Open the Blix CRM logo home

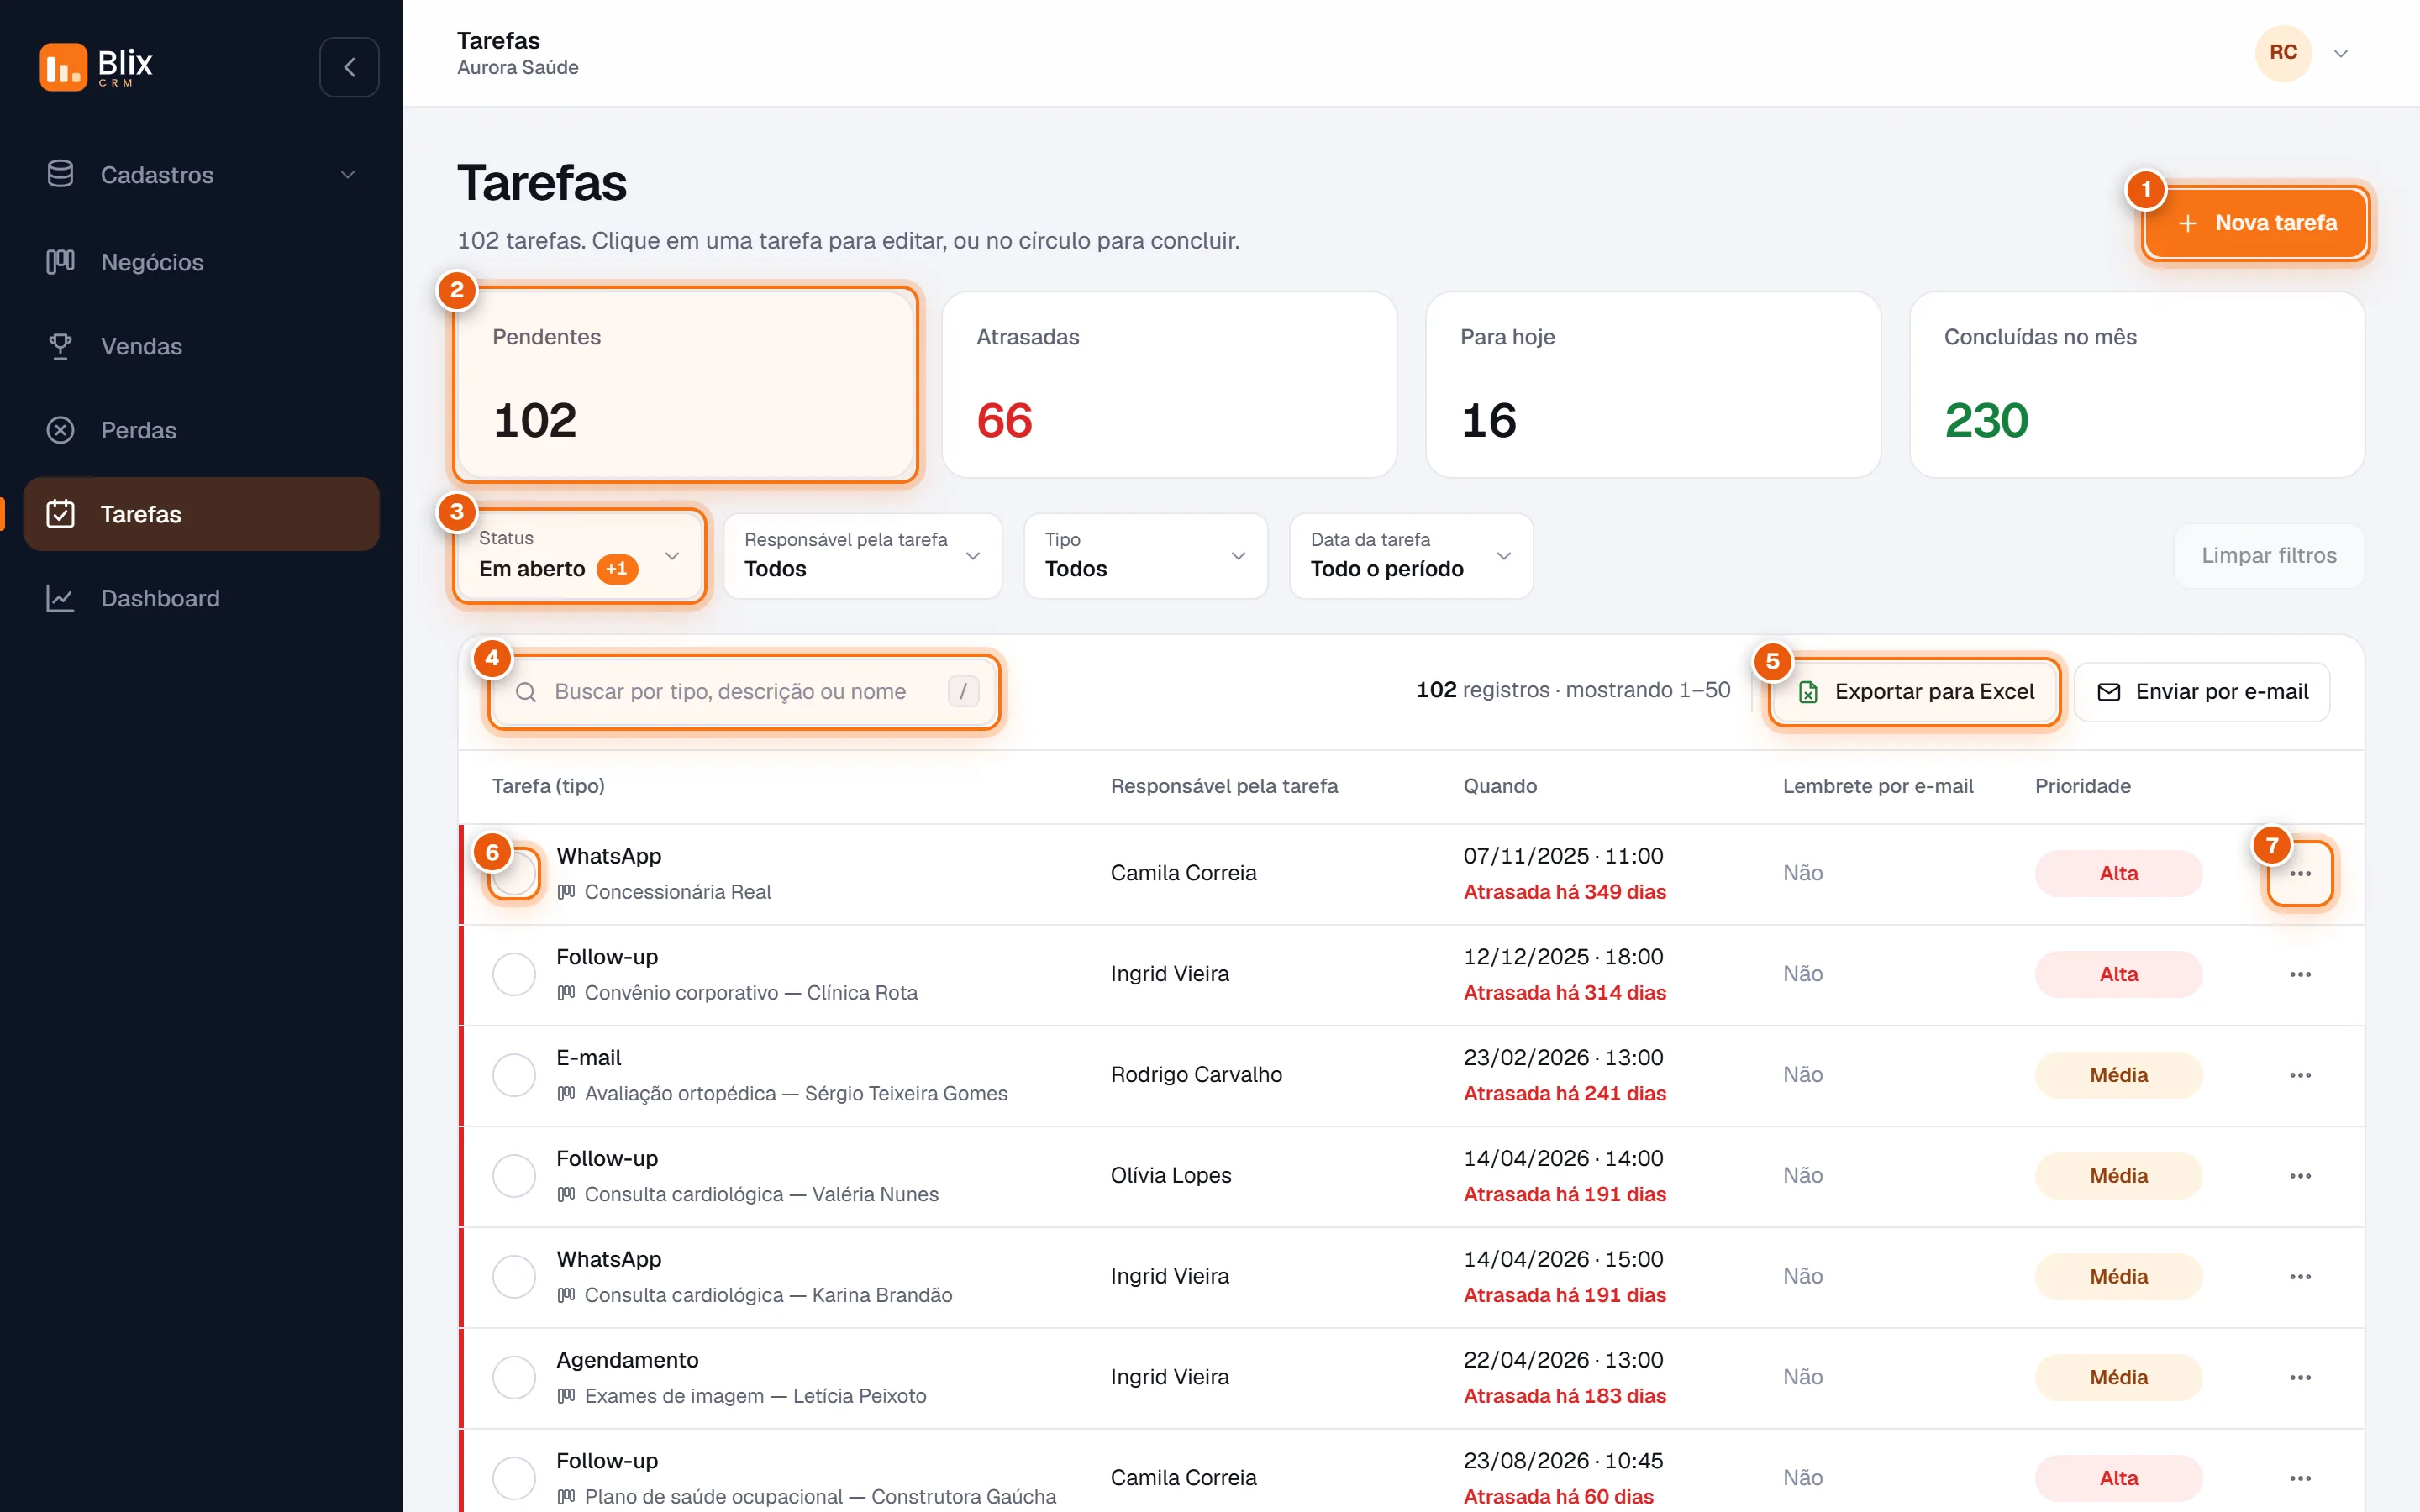(96, 67)
